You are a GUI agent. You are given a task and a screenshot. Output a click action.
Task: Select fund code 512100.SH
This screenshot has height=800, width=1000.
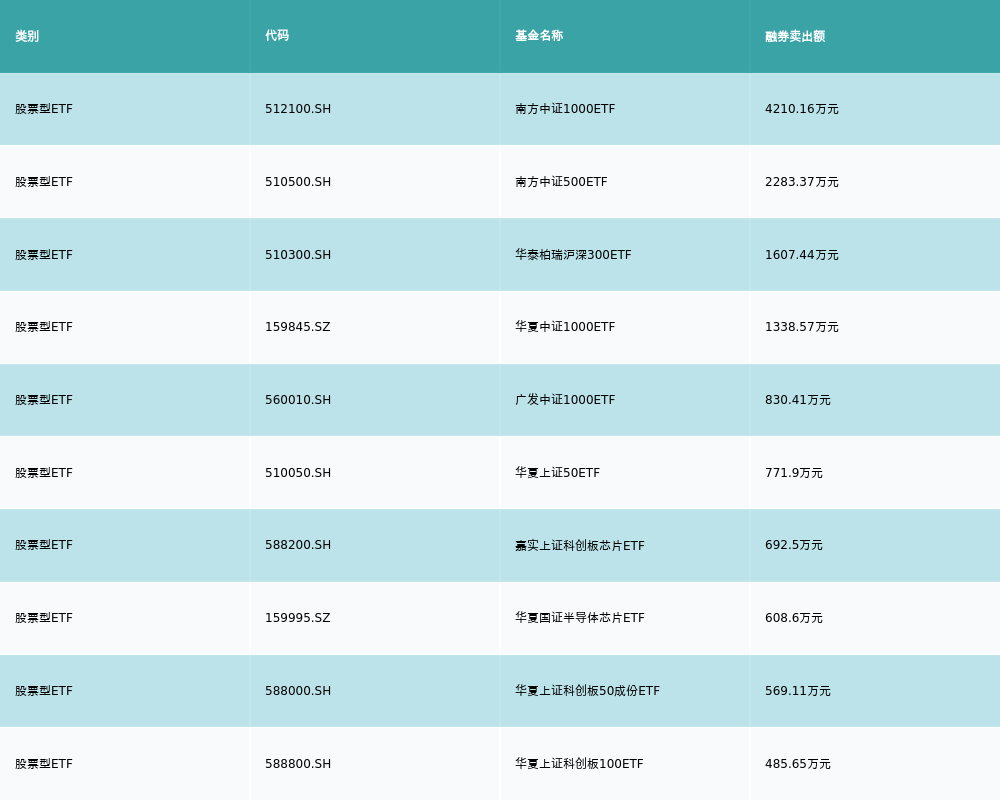tap(298, 109)
